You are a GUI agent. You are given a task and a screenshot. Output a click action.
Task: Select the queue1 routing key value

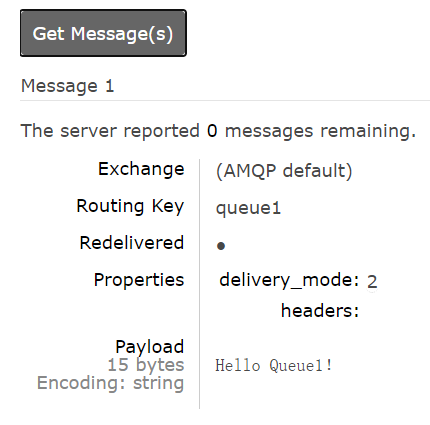pos(248,209)
